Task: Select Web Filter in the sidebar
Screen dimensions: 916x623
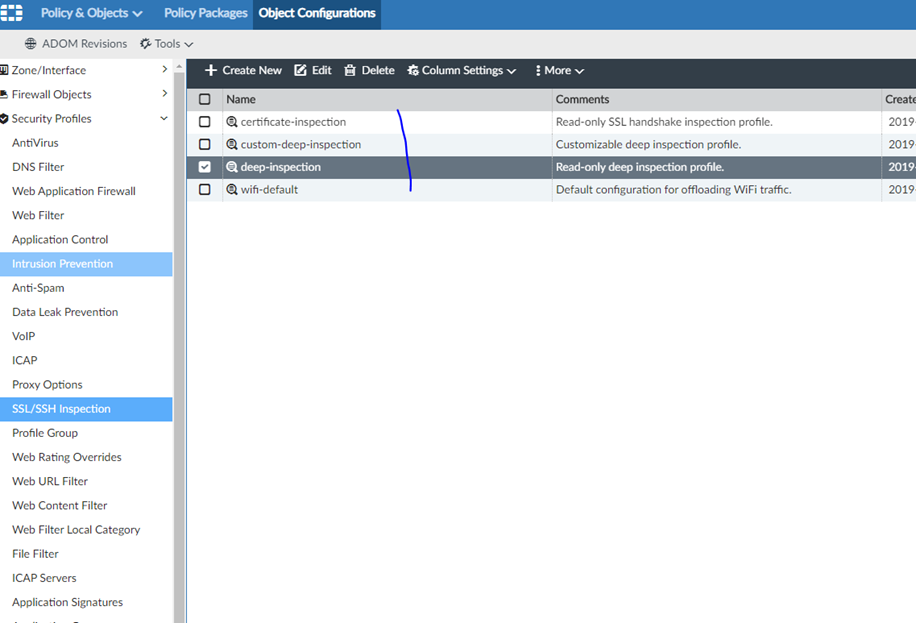Action: point(38,215)
